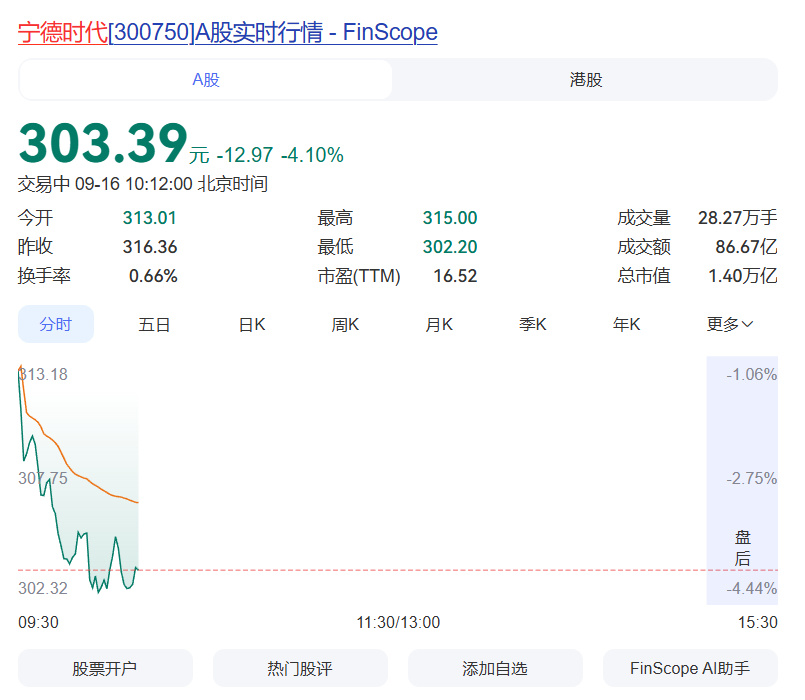Click the 热门股评 button
This screenshot has width=805, height=700.
(x=300, y=668)
